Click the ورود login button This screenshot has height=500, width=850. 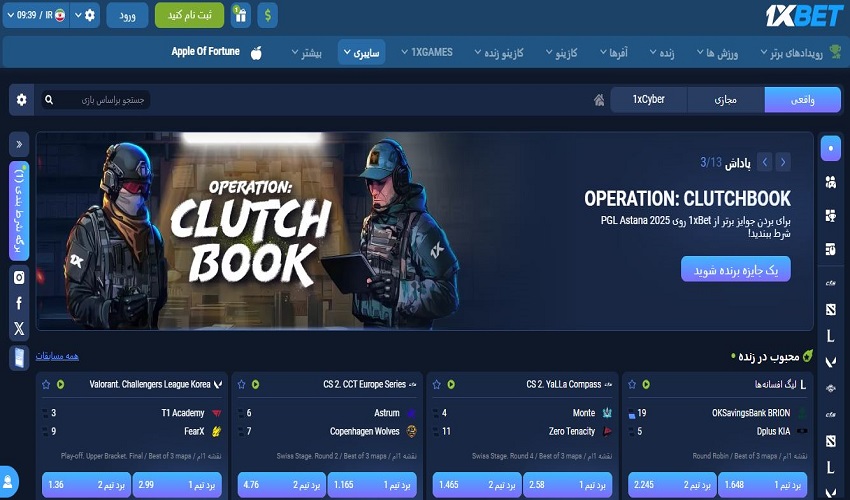[x=127, y=15]
